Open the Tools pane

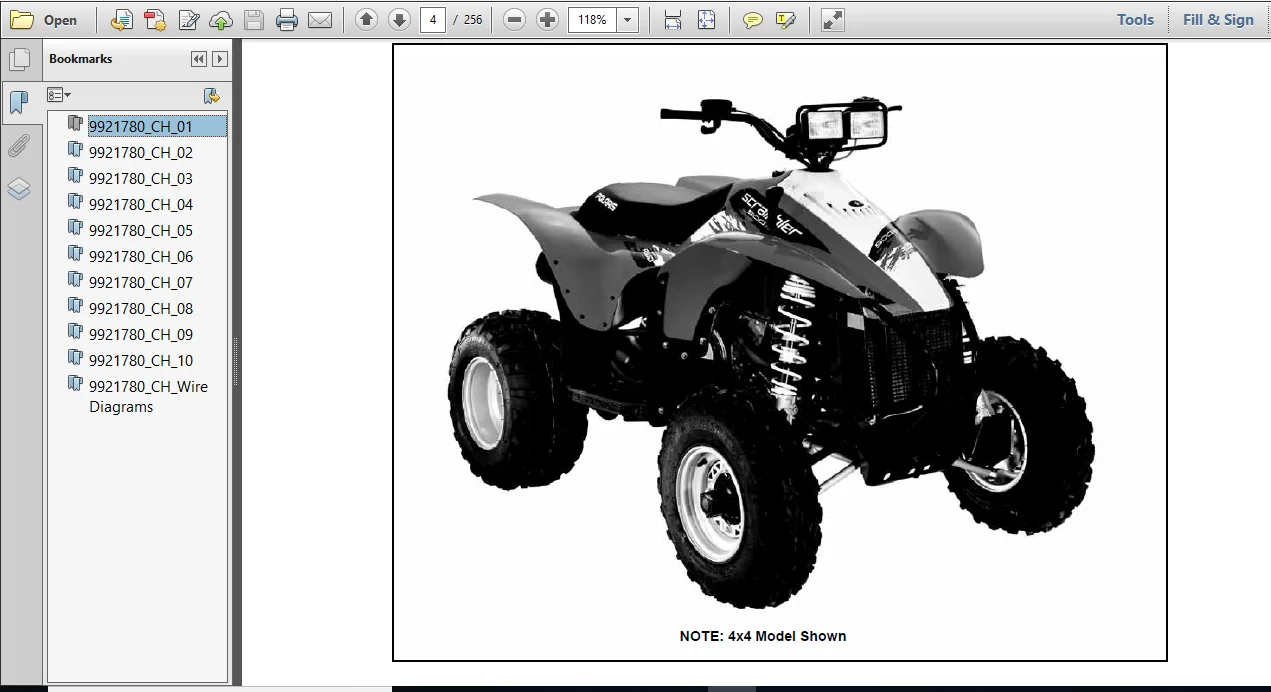[1135, 19]
